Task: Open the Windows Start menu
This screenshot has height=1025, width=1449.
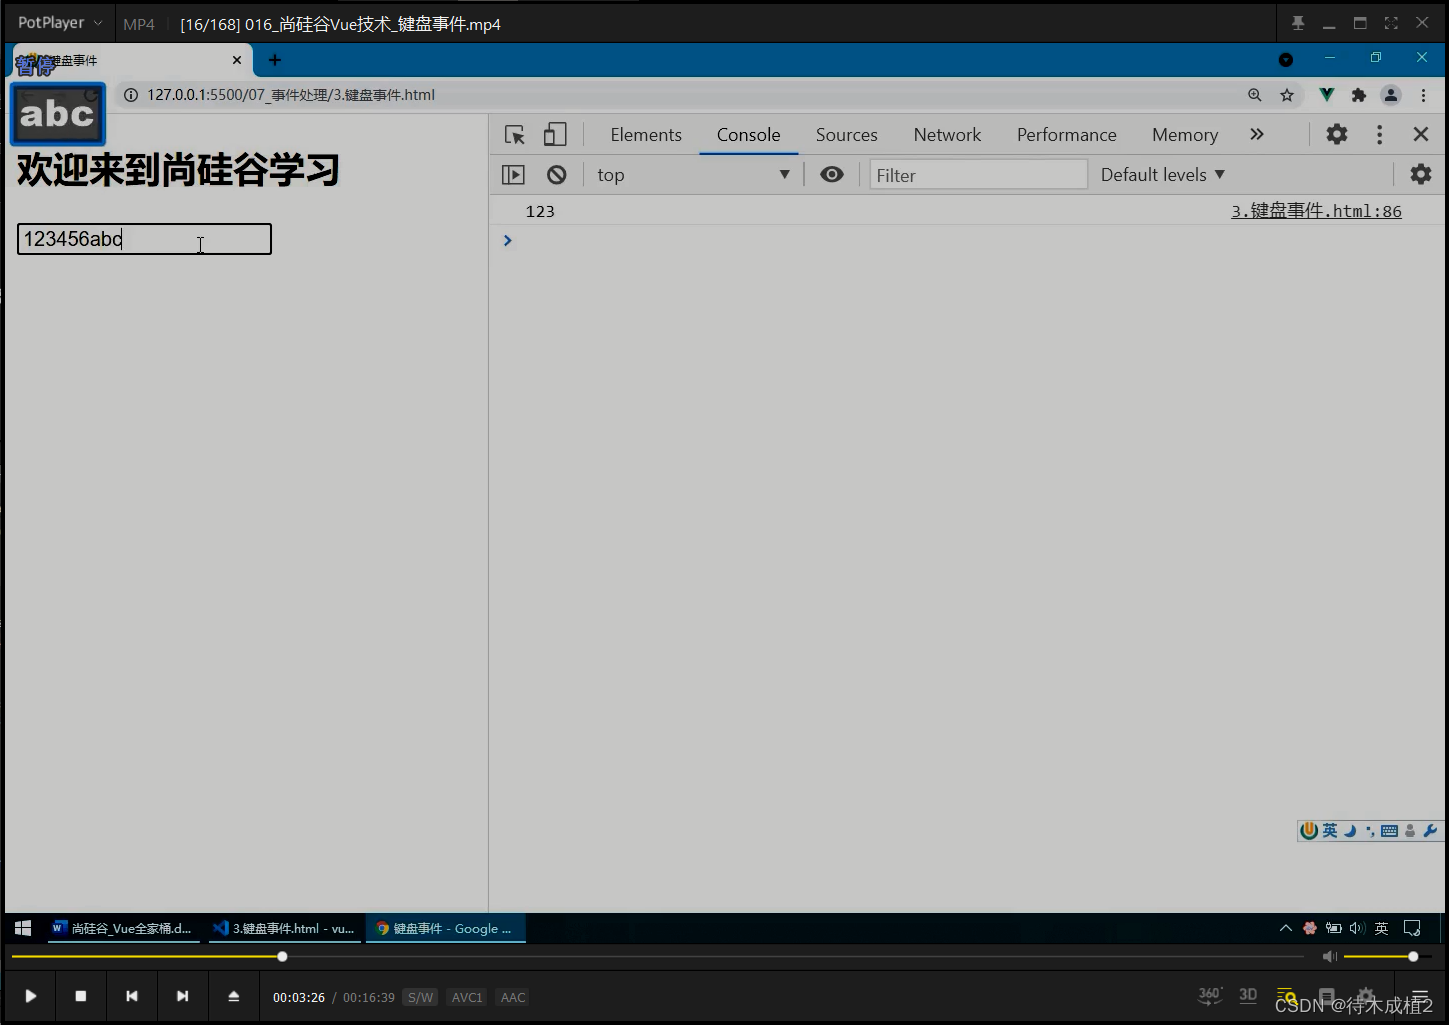Action: point(23,928)
